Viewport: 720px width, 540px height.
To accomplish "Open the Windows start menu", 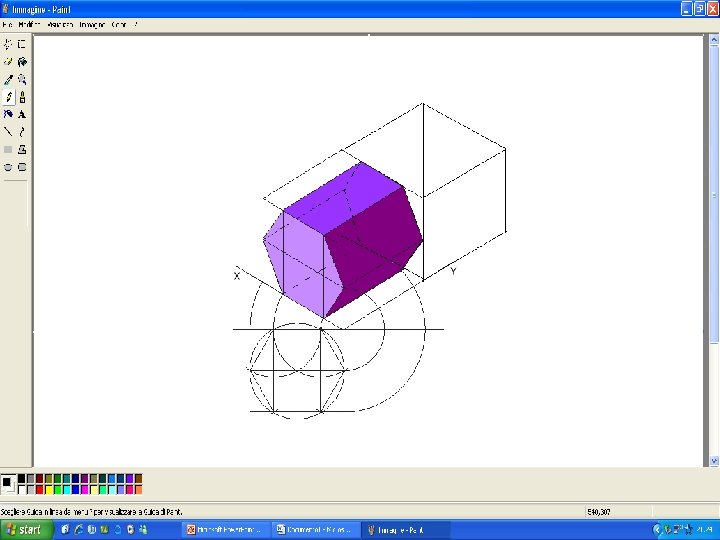I will click(26, 529).
